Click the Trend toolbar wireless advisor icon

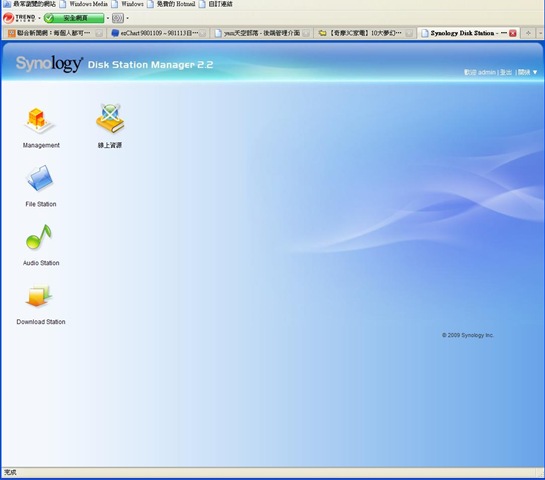tap(118, 18)
